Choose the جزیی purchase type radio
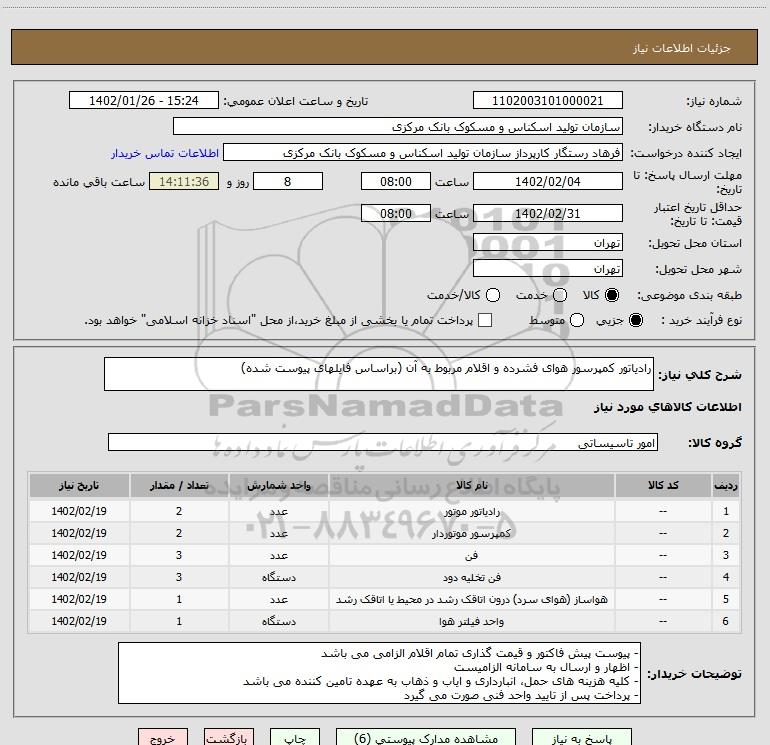This screenshot has width=770, height=745. [635, 320]
